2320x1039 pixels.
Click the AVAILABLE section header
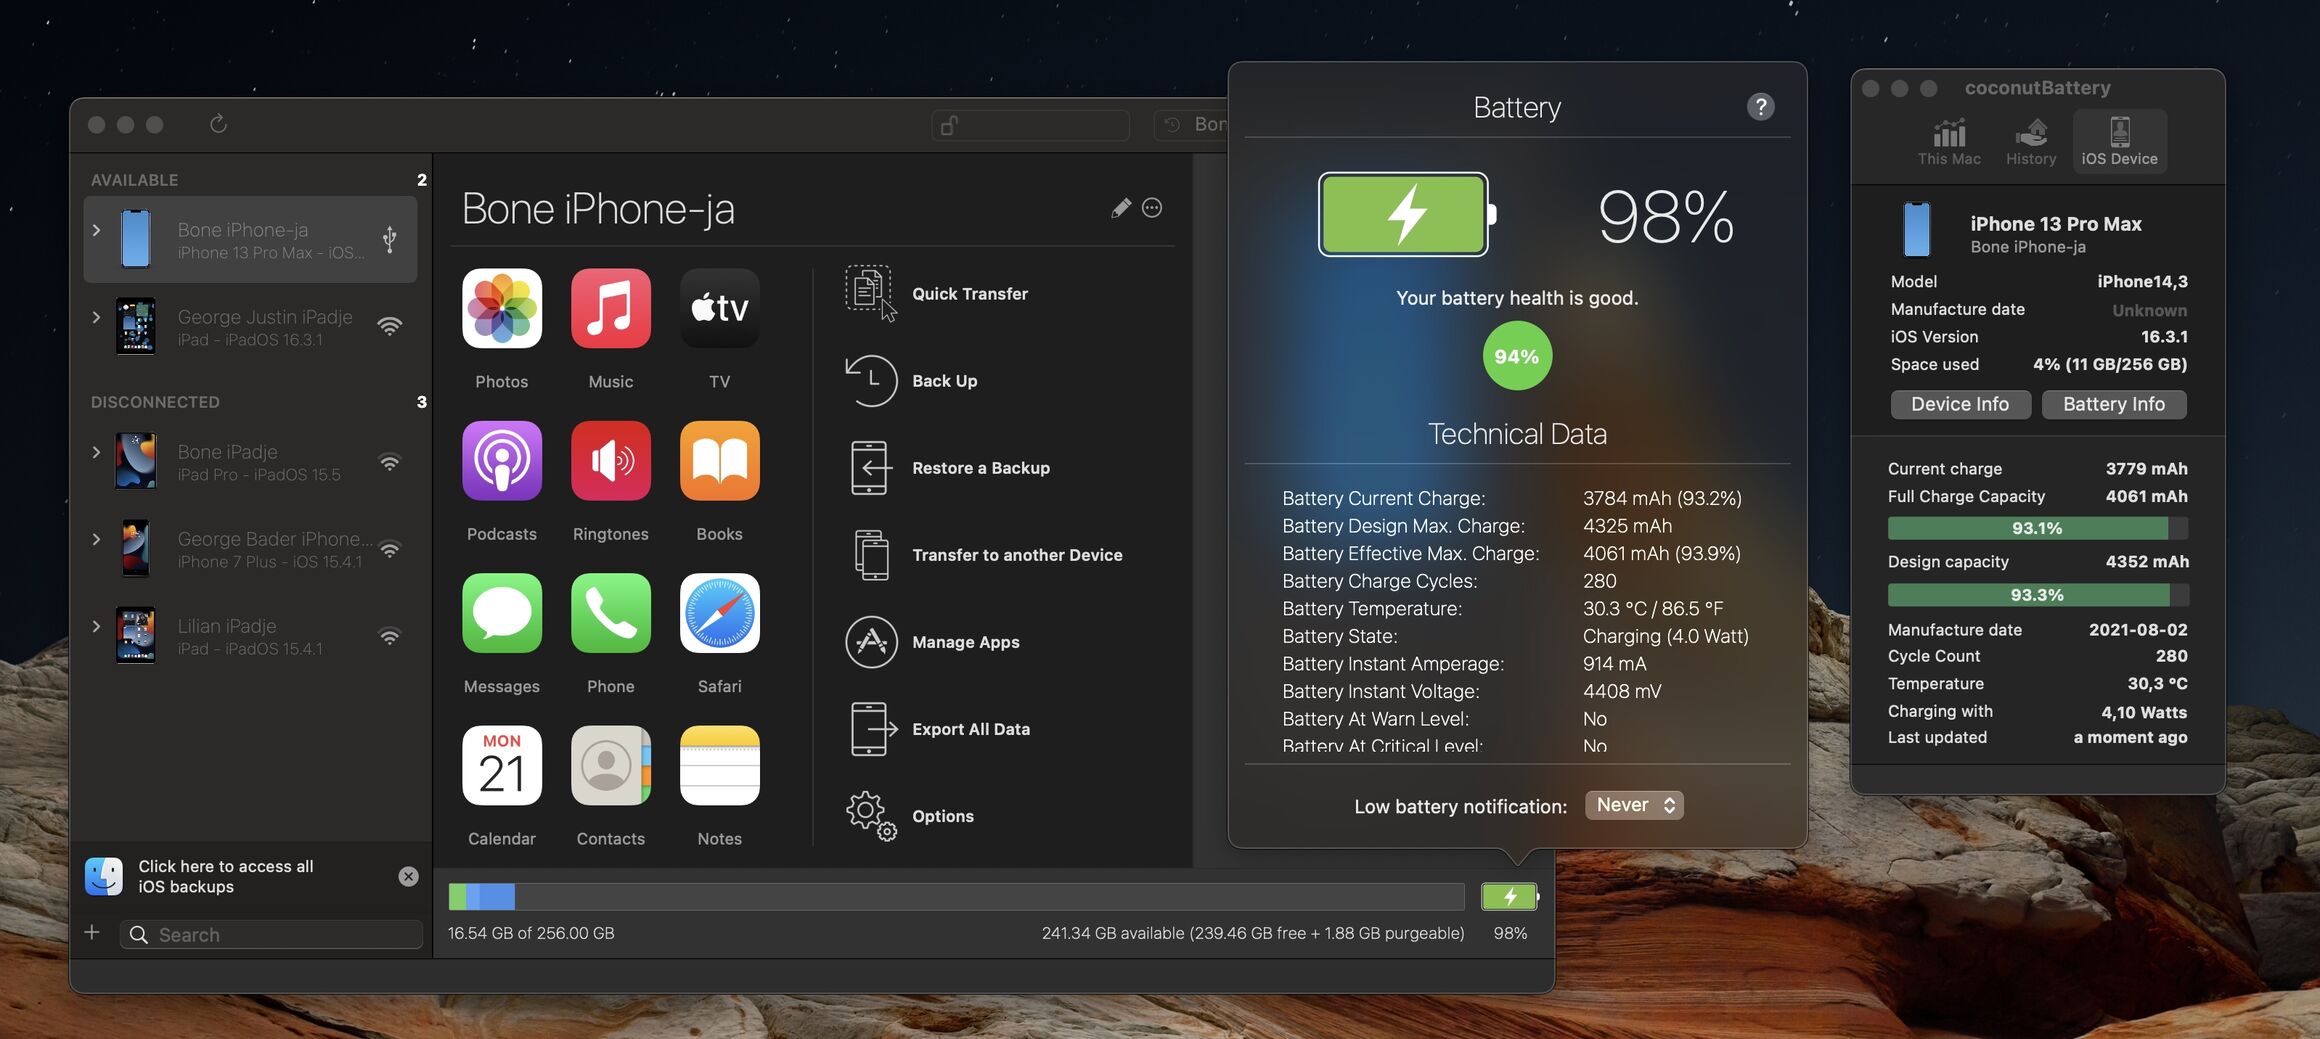point(135,180)
